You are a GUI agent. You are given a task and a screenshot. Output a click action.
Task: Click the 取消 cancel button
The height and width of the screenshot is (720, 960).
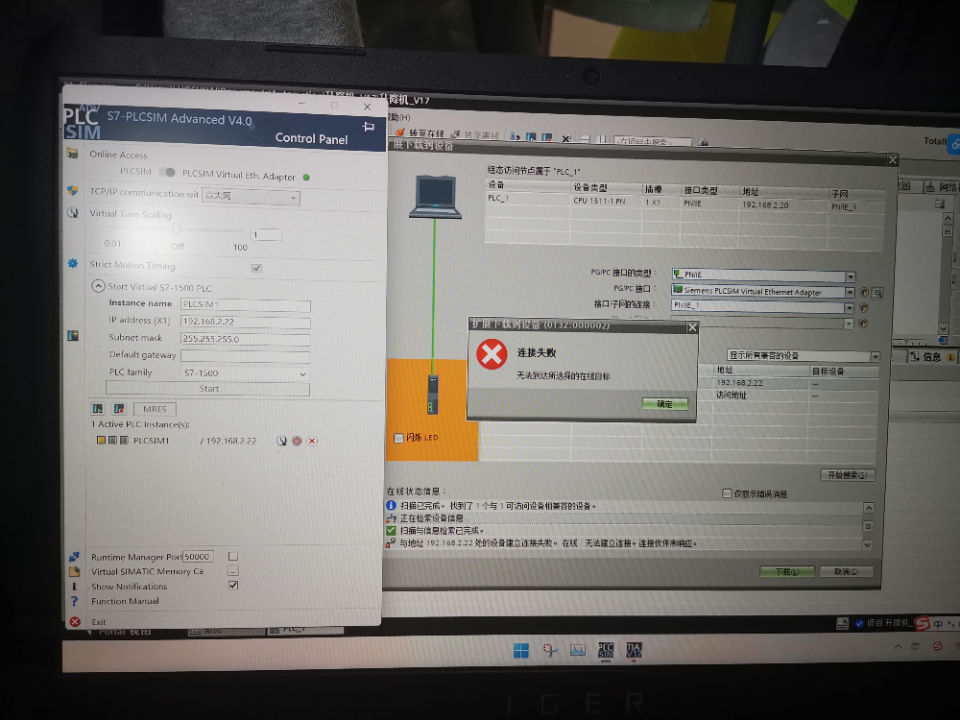point(846,571)
